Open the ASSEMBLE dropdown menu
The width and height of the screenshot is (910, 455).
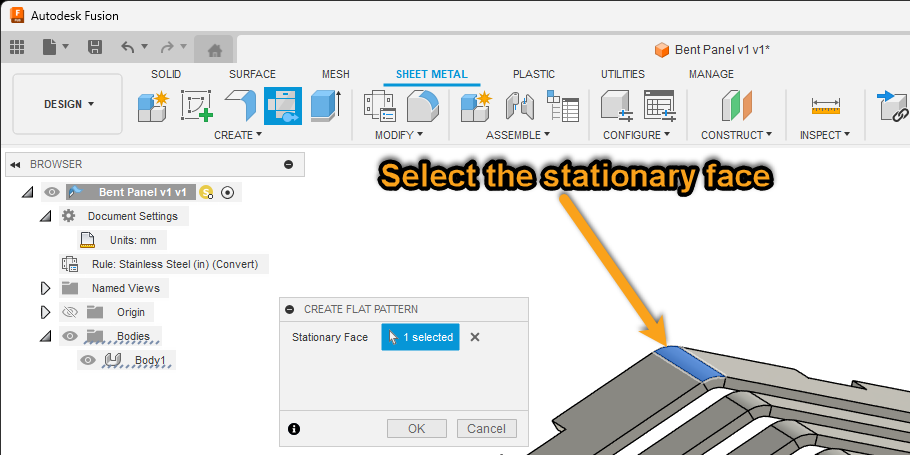coord(518,135)
